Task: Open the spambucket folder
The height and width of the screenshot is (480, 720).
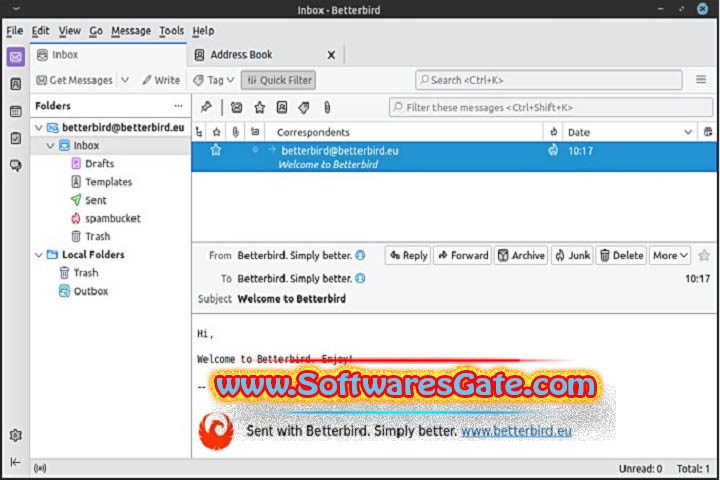Action: pos(112,218)
